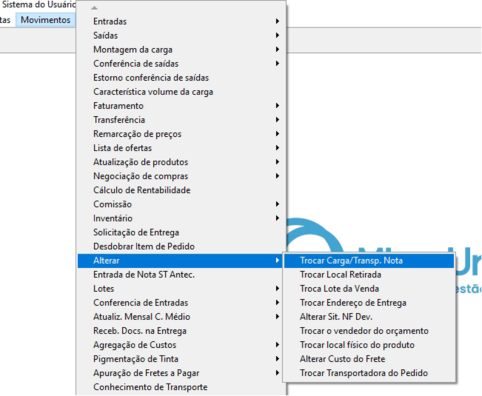Viewport: 482px width, 396px height.
Task: Choose Trocar Carga/Transp. Nota
Action: pyautogui.click(x=369, y=260)
